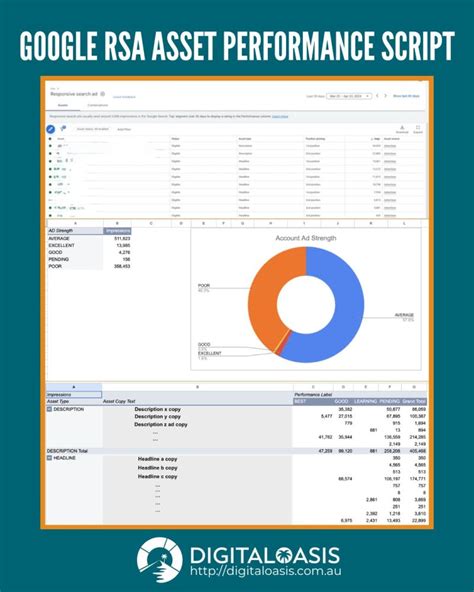474x592 pixels.
Task: Go to previous date range arrow
Action: 377,96
